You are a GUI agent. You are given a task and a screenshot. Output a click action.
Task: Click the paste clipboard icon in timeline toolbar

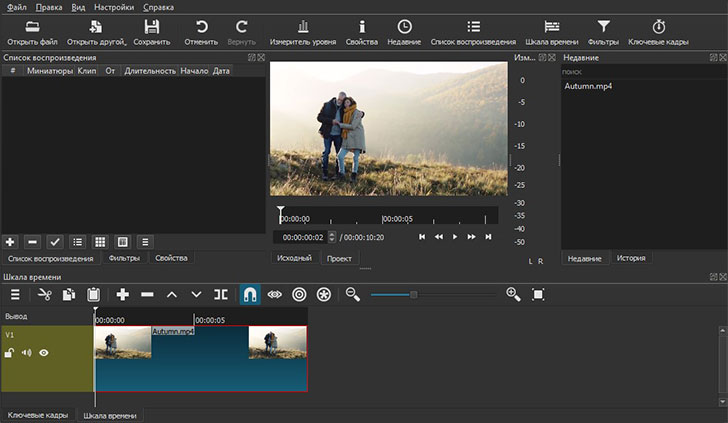tap(93, 294)
